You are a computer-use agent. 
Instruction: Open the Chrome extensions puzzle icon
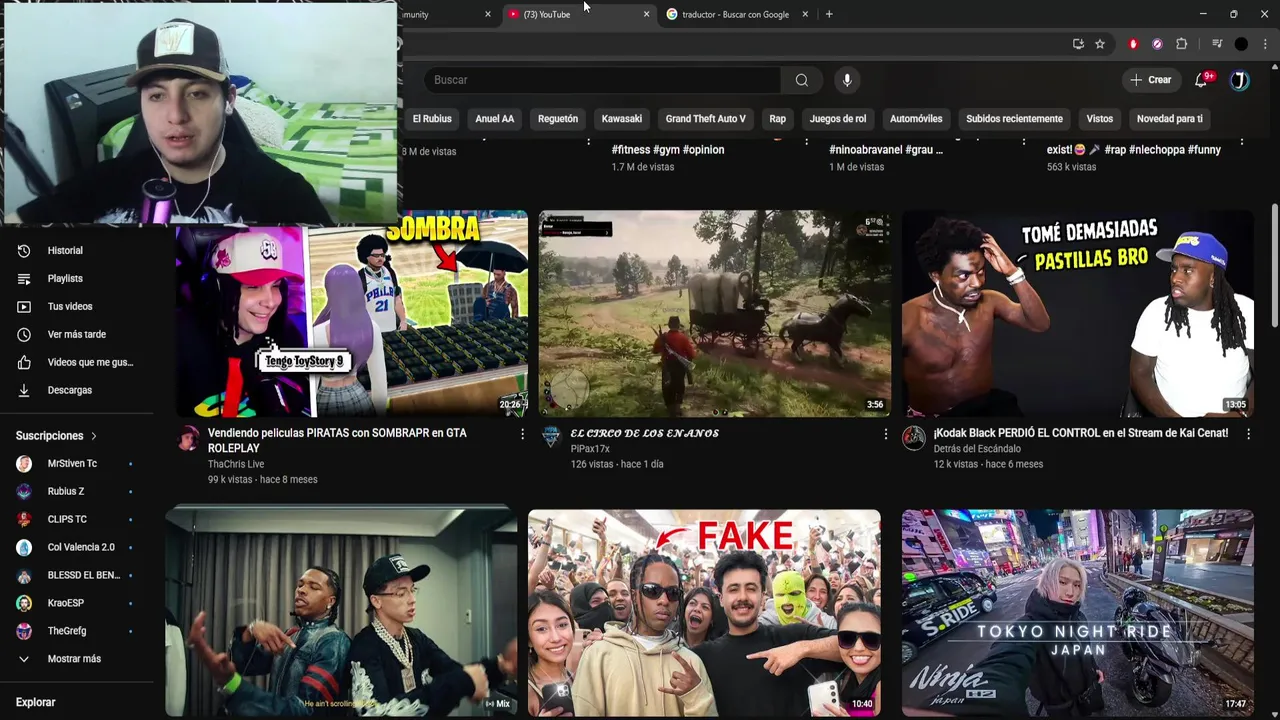click(1181, 44)
